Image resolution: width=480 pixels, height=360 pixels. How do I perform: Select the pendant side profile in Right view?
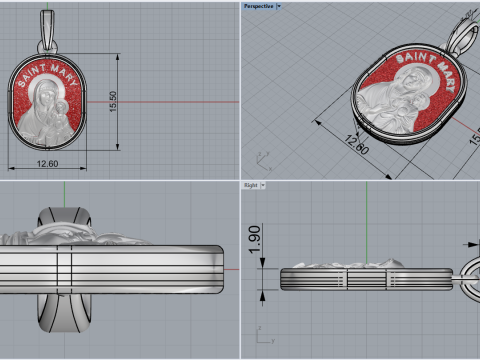pyautogui.click(x=366, y=278)
